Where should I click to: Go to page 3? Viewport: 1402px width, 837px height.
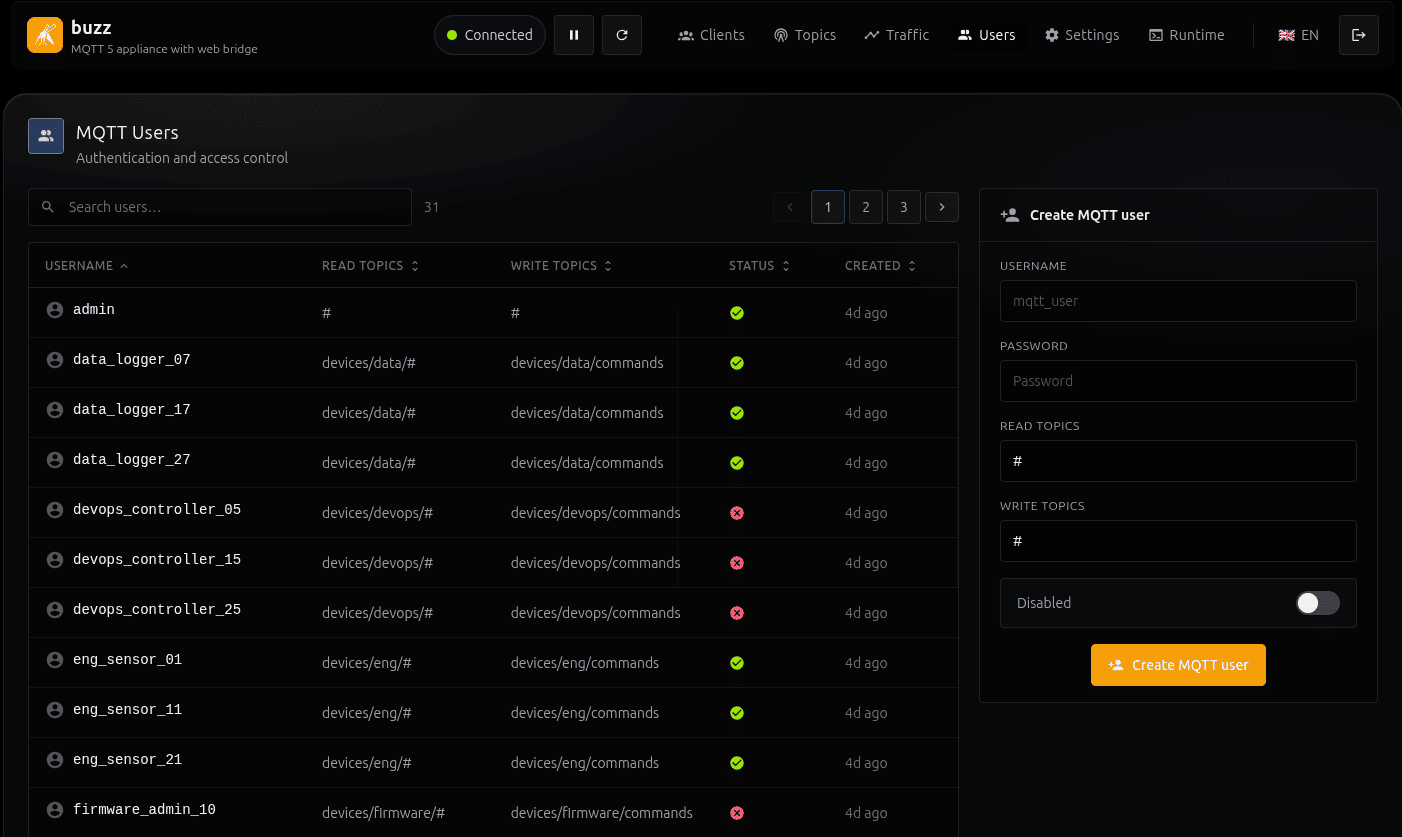(904, 207)
